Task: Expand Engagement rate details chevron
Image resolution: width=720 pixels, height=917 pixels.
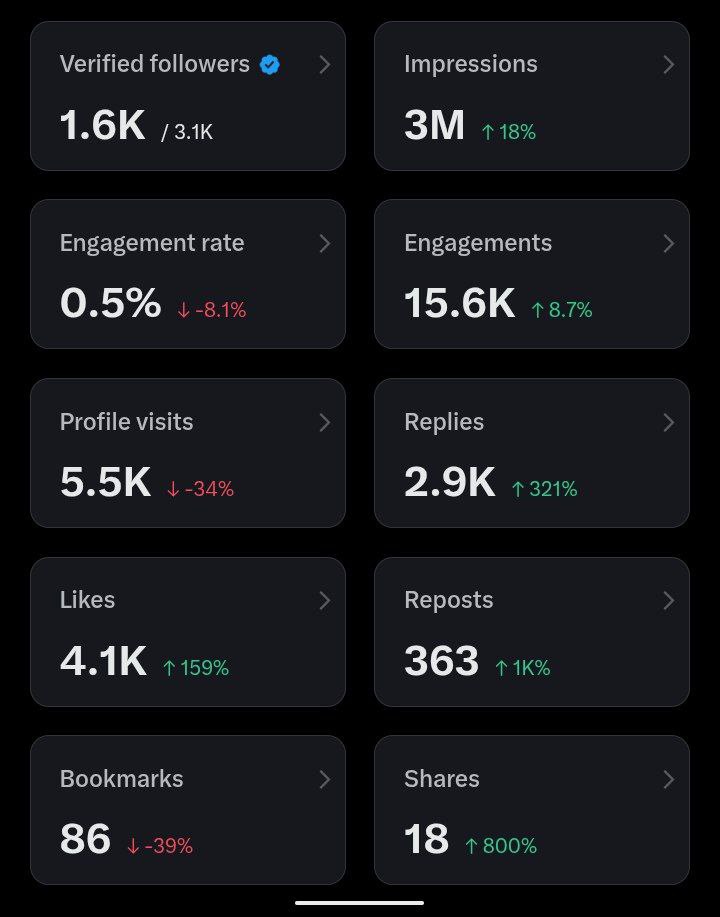Action: point(324,244)
